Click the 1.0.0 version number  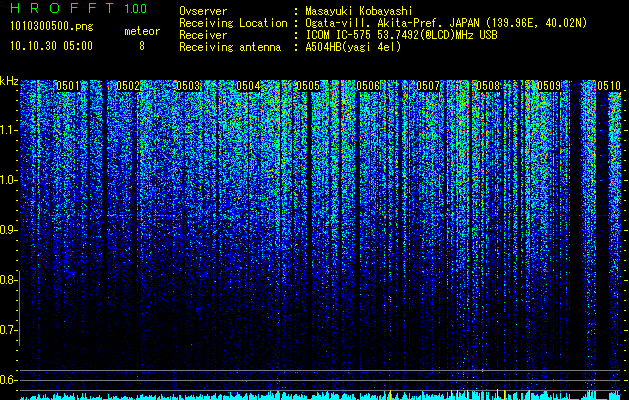tap(136, 8)
